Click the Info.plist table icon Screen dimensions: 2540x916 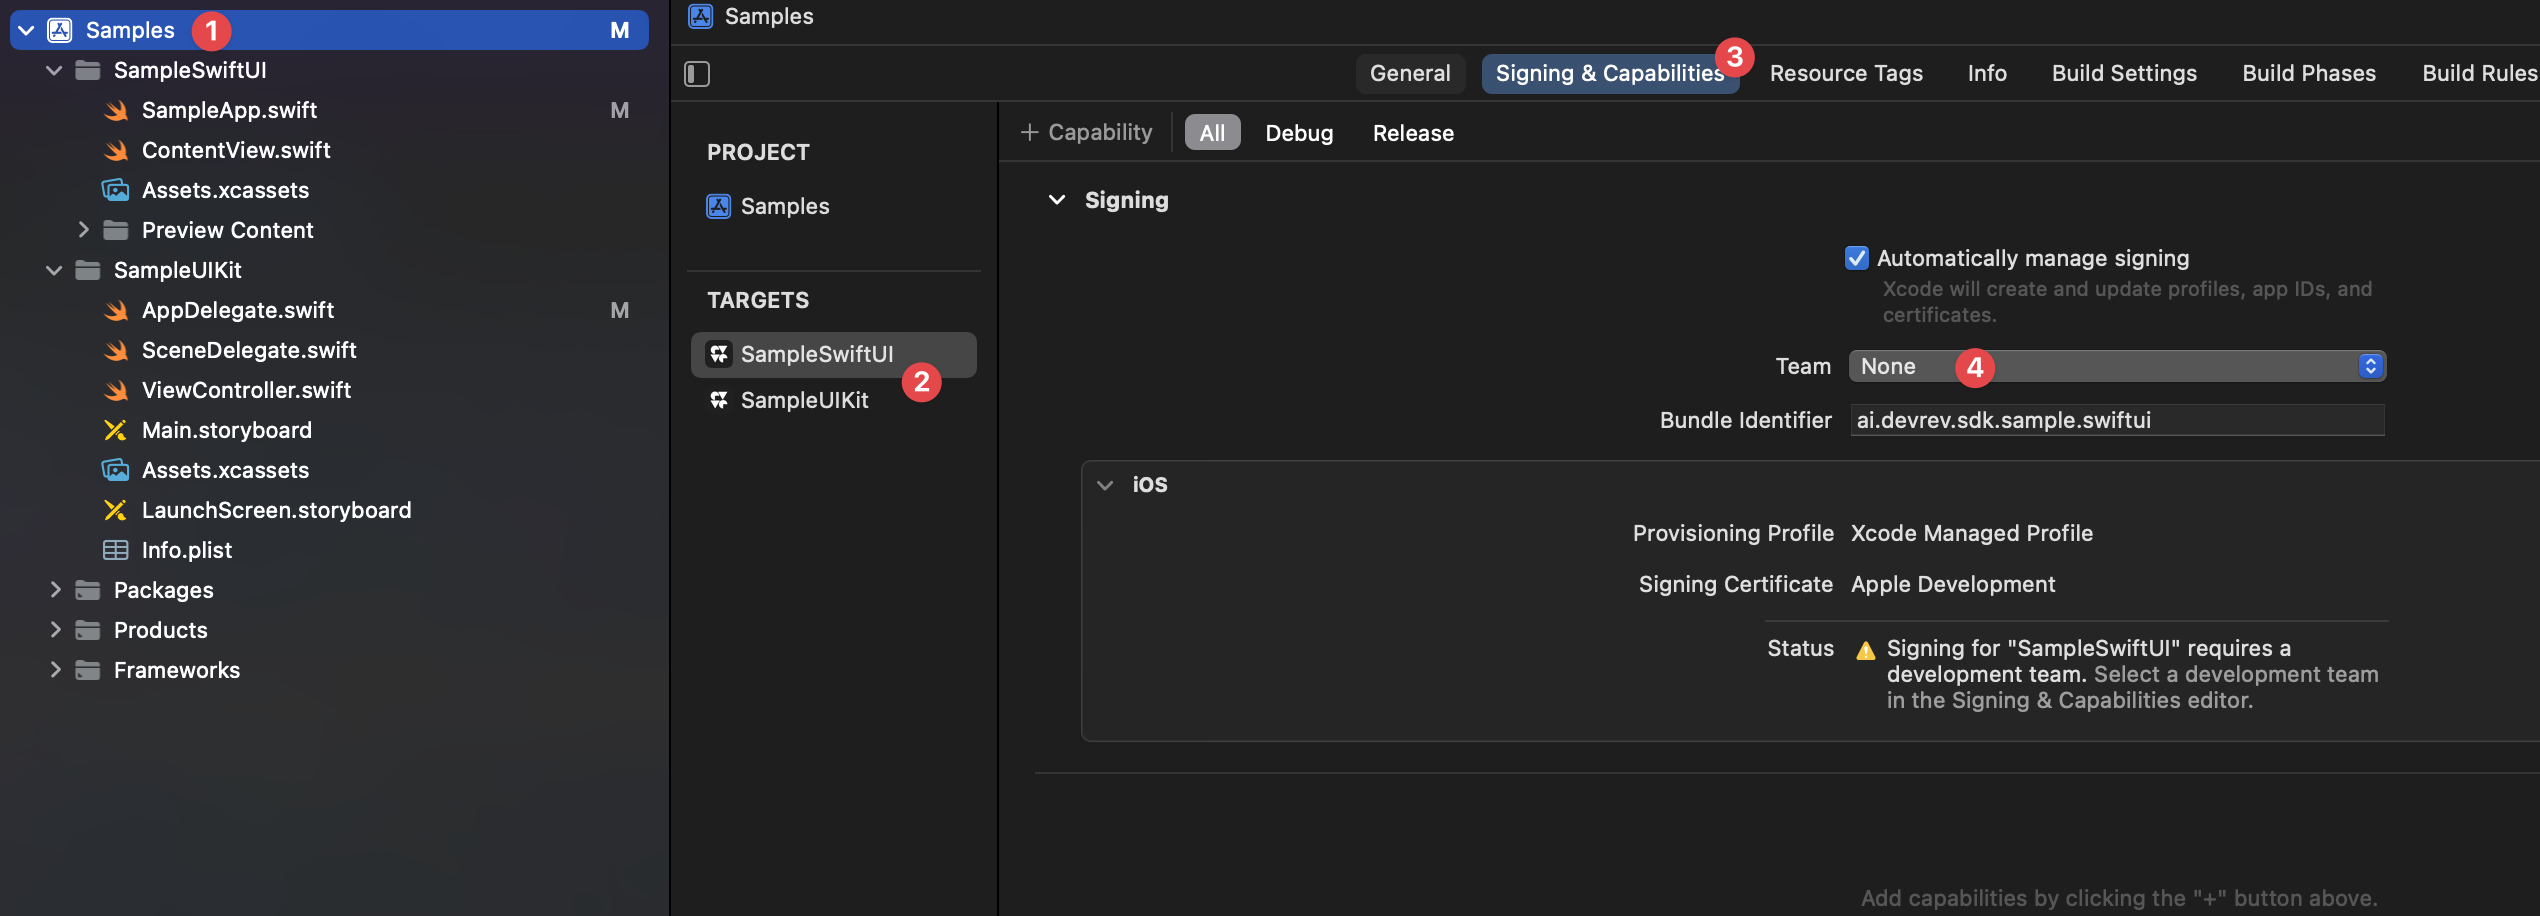[x=116, y=551]
